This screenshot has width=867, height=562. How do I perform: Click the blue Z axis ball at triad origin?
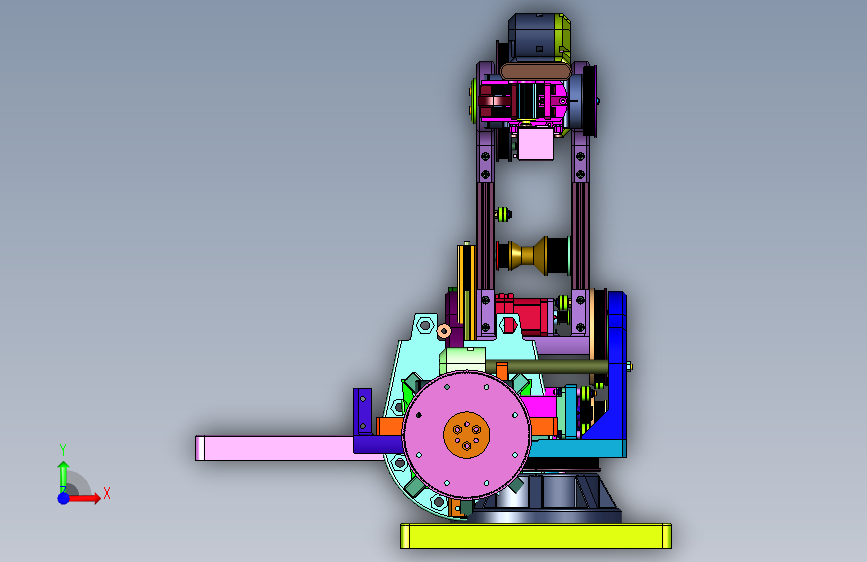(x=63, y=498)
